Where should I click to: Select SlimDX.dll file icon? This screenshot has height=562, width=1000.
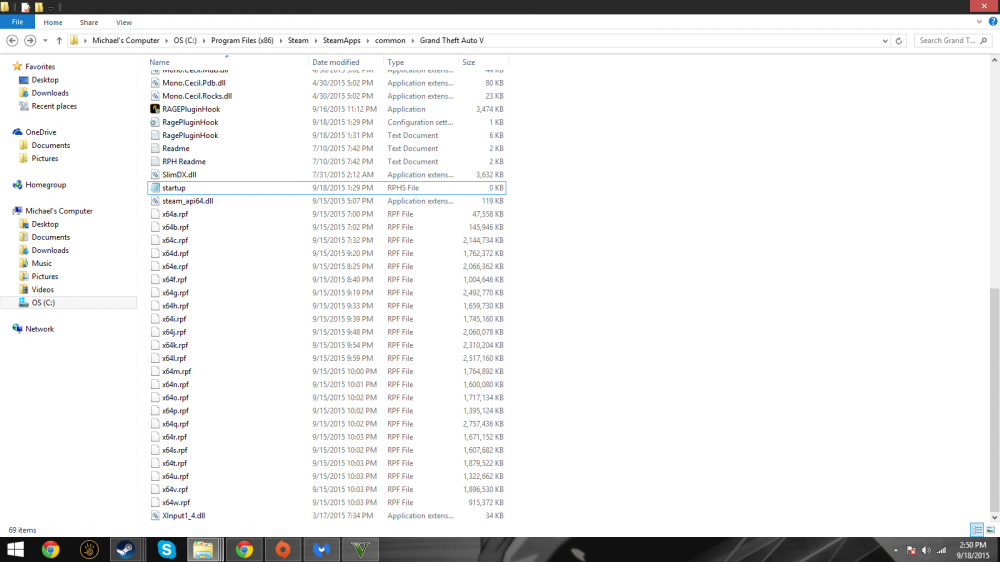click(154, 175)
